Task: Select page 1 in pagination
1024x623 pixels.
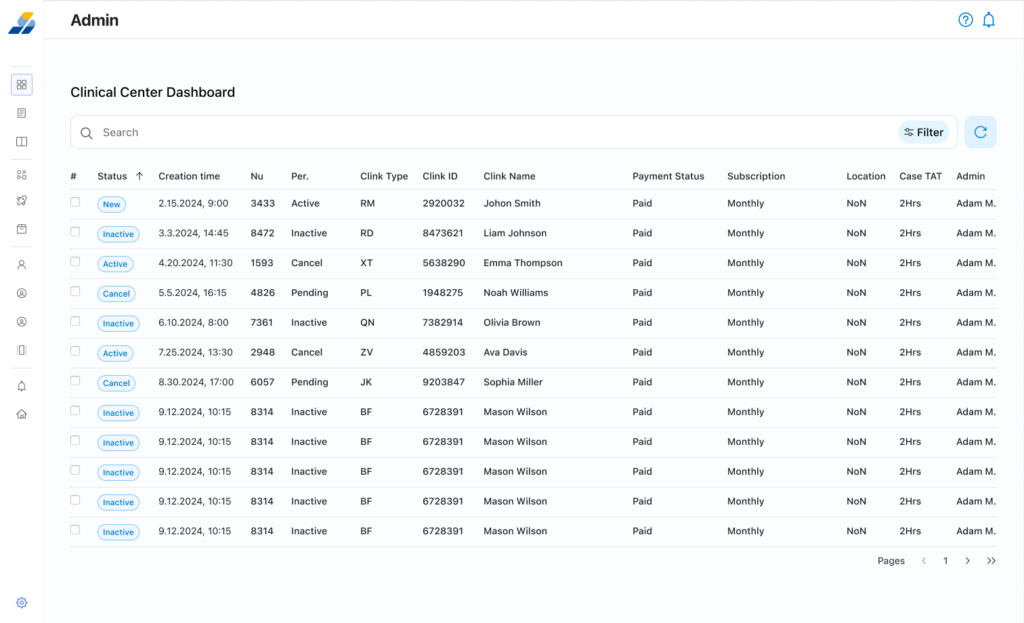Action: (945, 561)
